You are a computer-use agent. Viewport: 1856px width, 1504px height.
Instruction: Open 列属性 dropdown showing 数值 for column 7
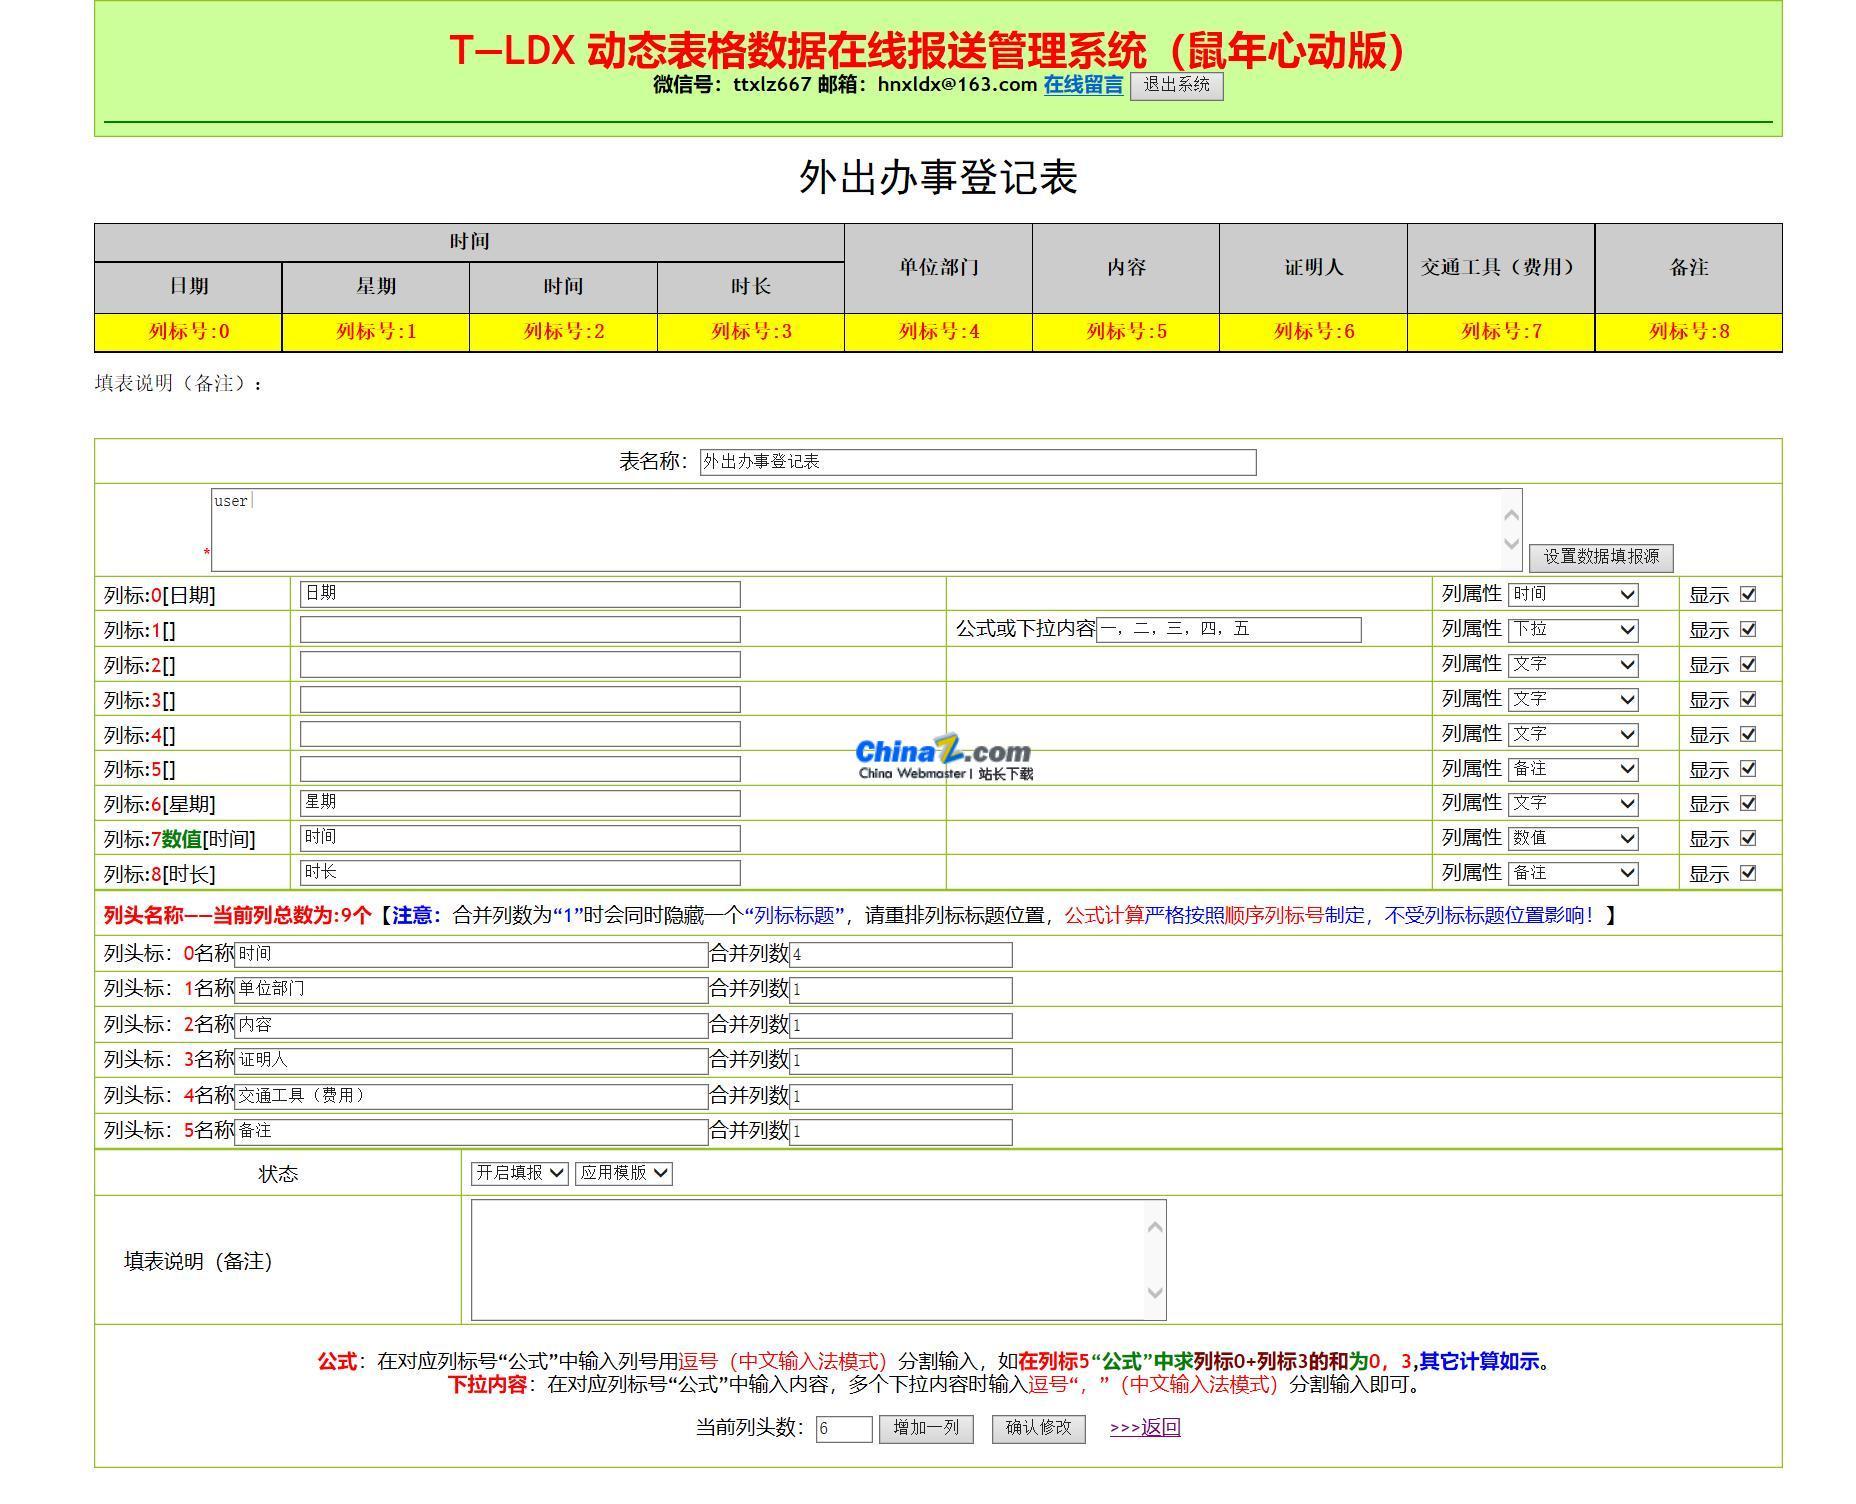(1572, 839)
